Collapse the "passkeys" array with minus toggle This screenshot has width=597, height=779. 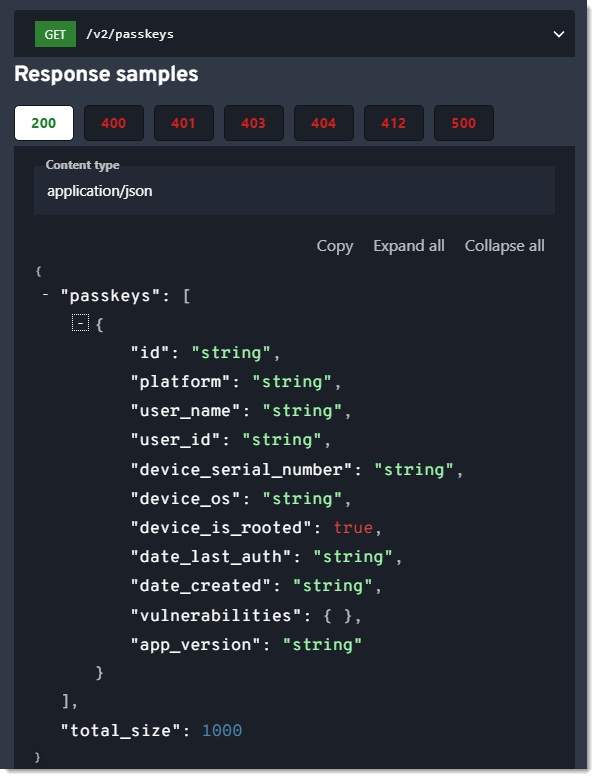click(x=46, y=295)
